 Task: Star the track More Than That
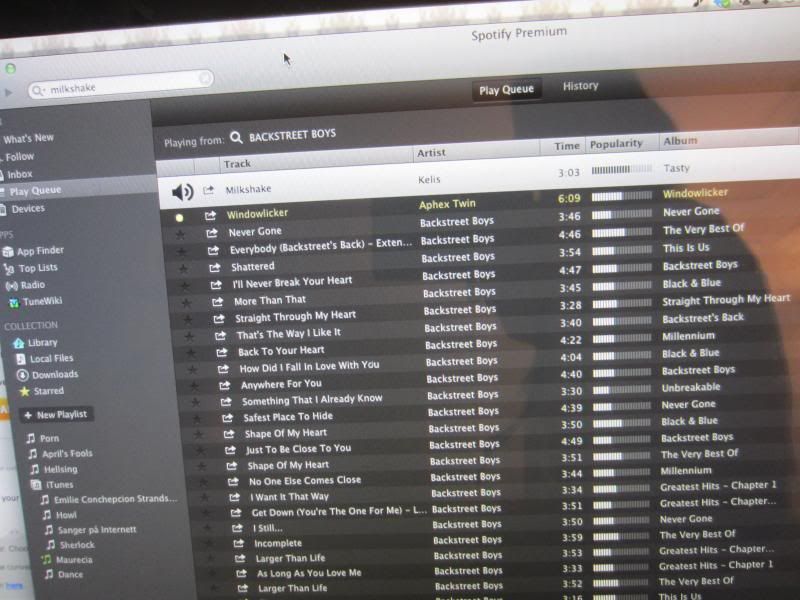[186, 303]
